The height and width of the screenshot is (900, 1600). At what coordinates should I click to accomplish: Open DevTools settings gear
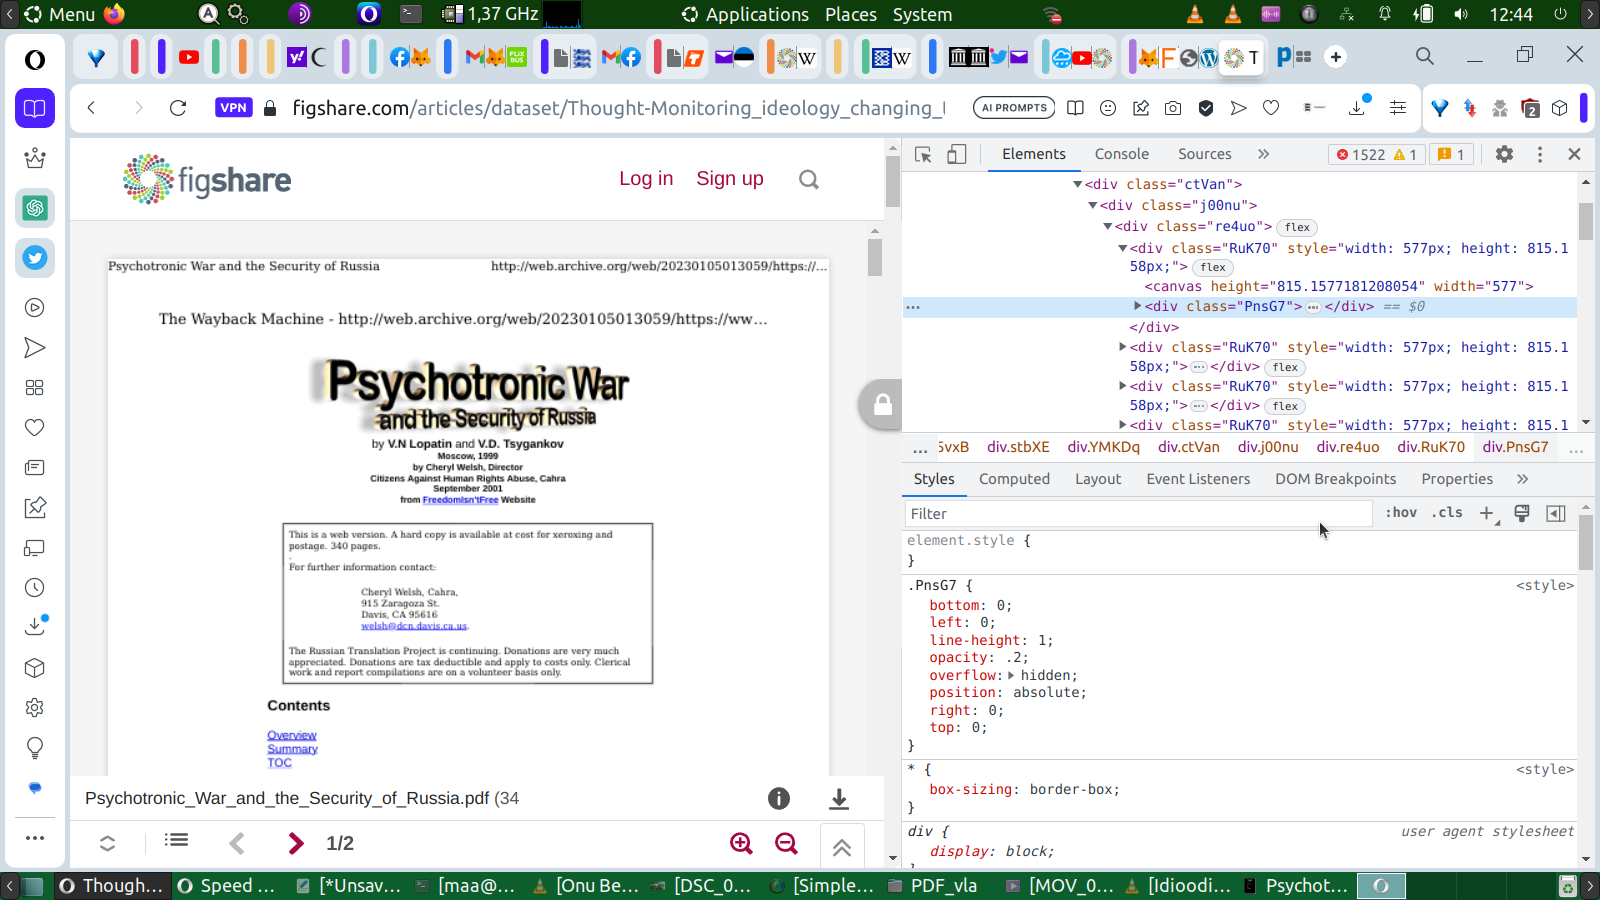click(1504, 154)
